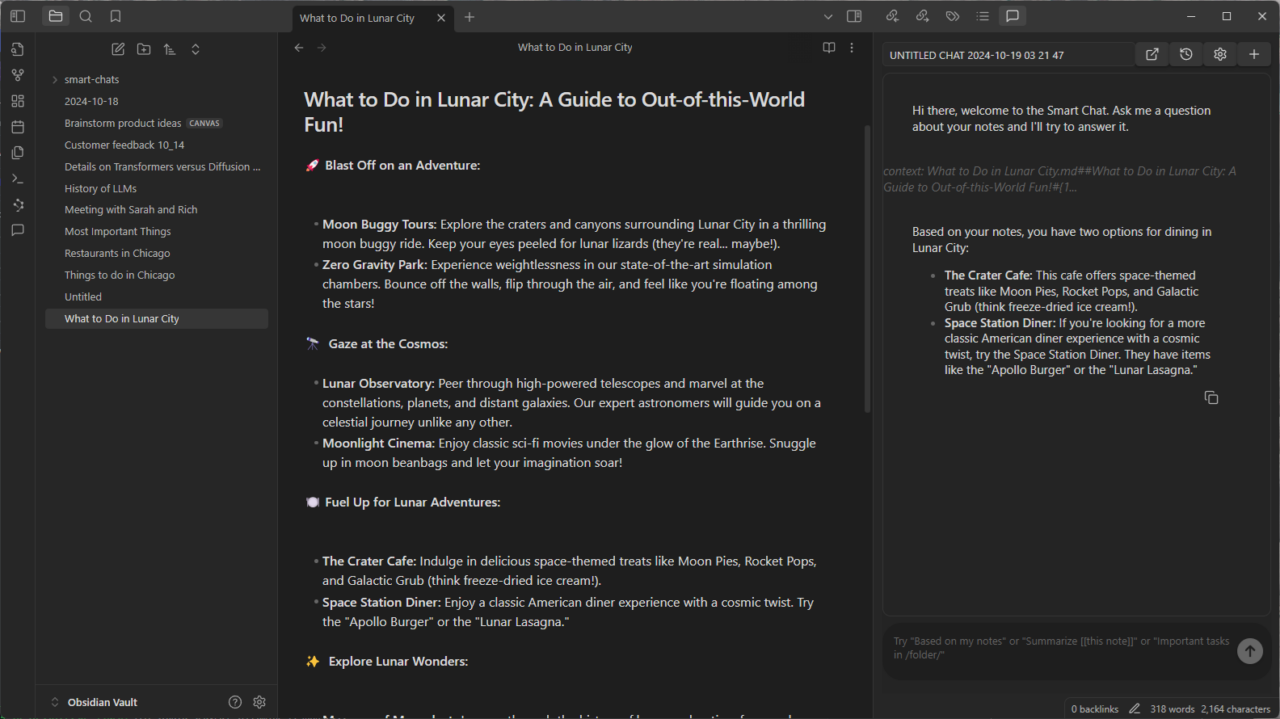1280x719 pixels.
Task: Create a new note
Action: pos(118,49)
